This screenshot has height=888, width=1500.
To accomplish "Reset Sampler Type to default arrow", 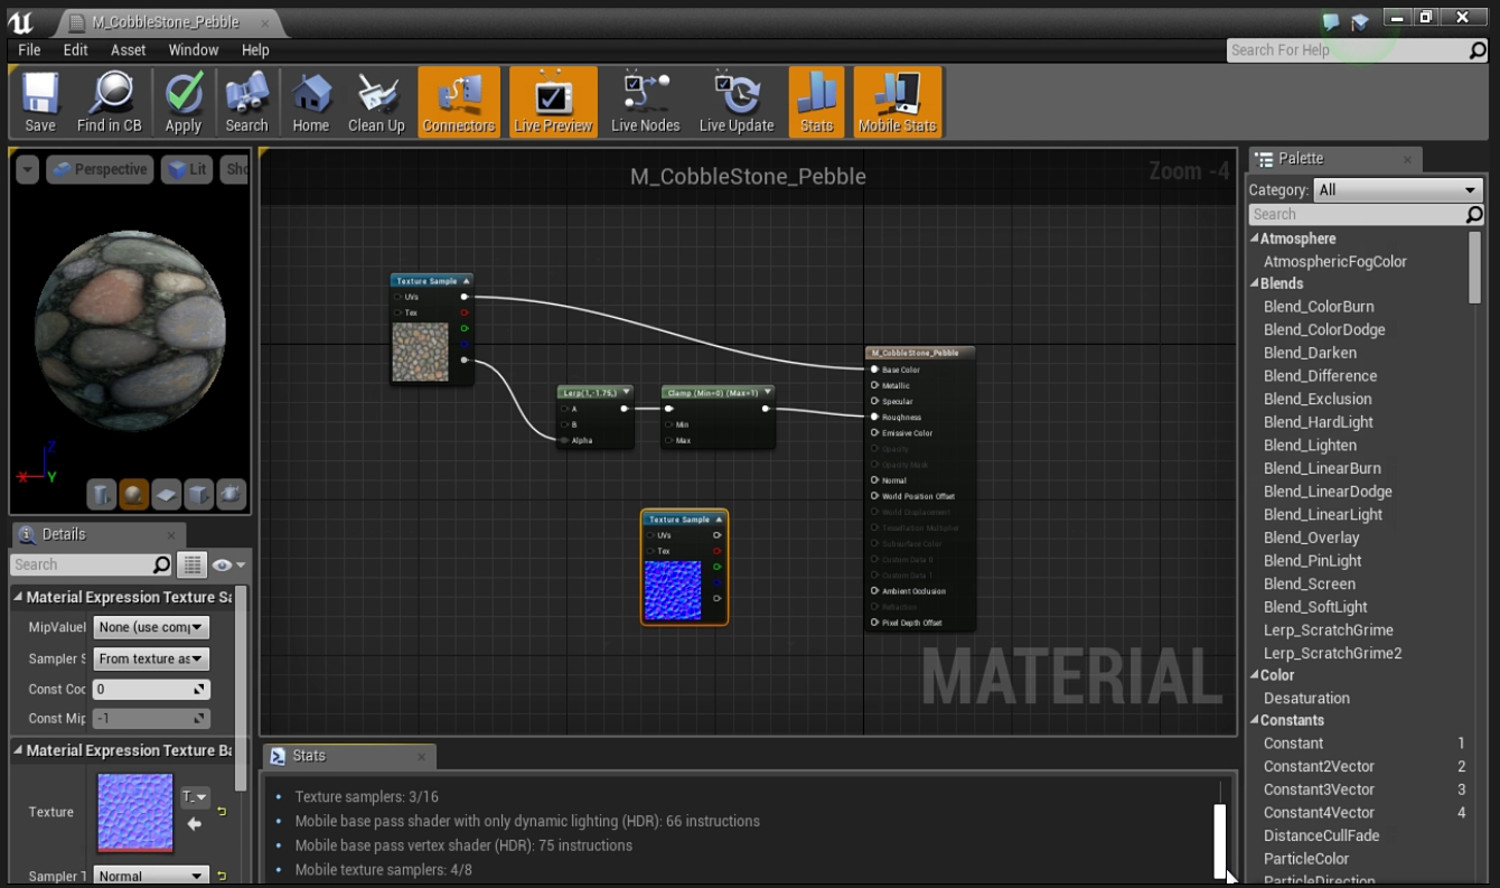I will 222,876.
